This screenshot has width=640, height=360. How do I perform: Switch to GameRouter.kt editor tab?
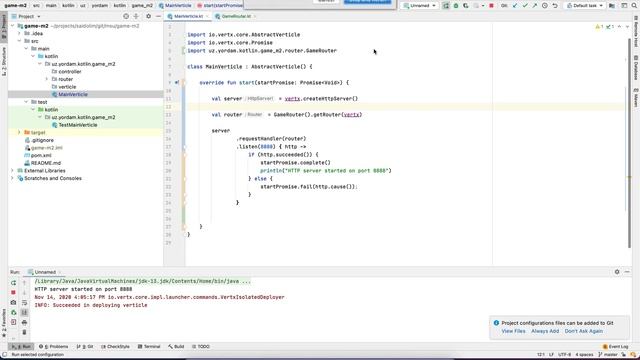pyautogui.click(x=236, y=16)
